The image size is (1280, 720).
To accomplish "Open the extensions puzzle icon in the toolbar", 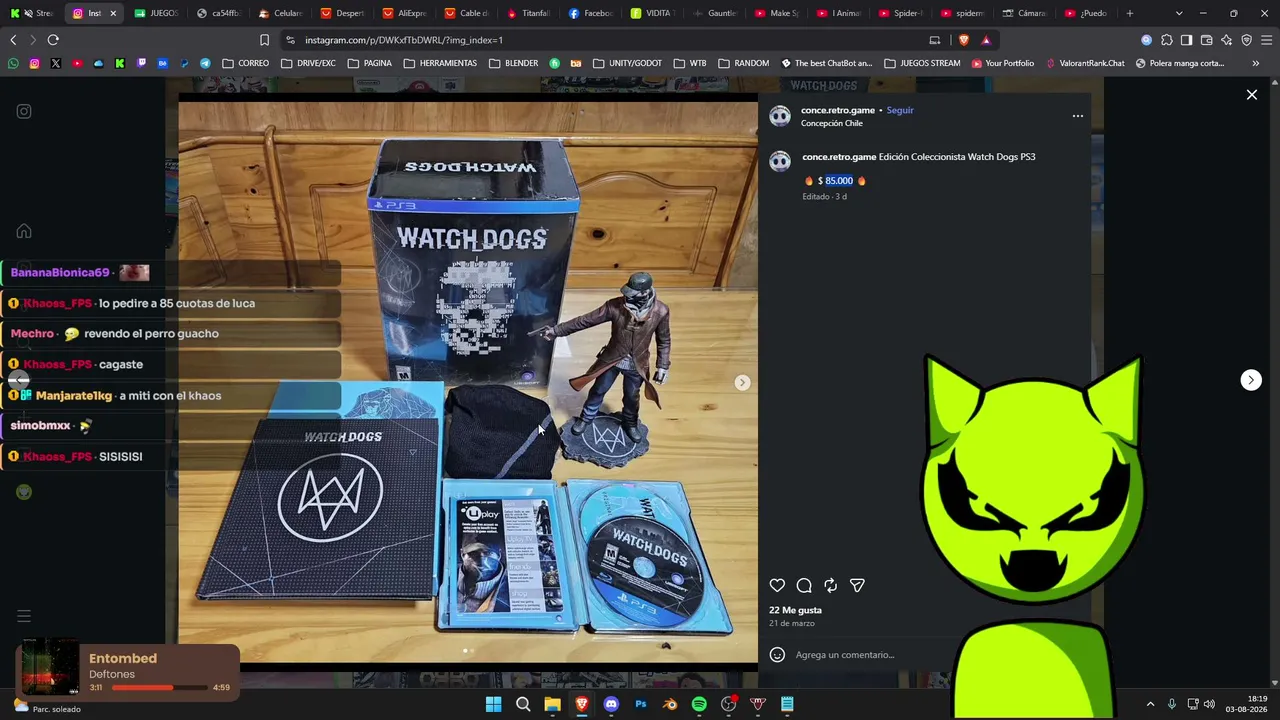I will point(1166,40).
